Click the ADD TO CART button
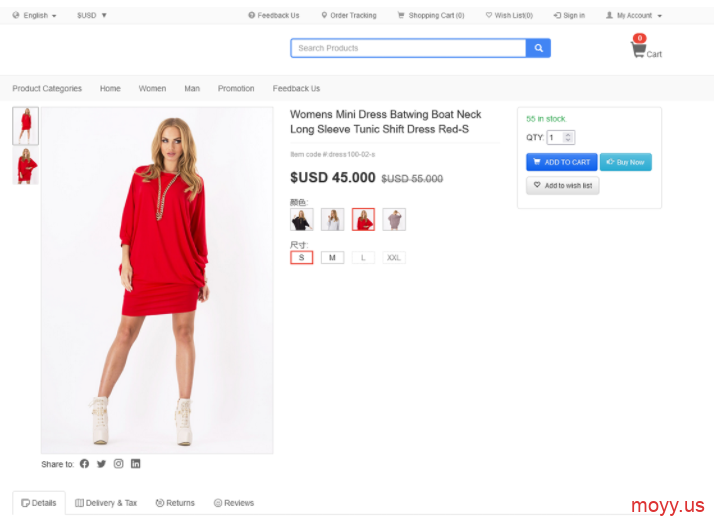714x520 pixels. point(561,162)
